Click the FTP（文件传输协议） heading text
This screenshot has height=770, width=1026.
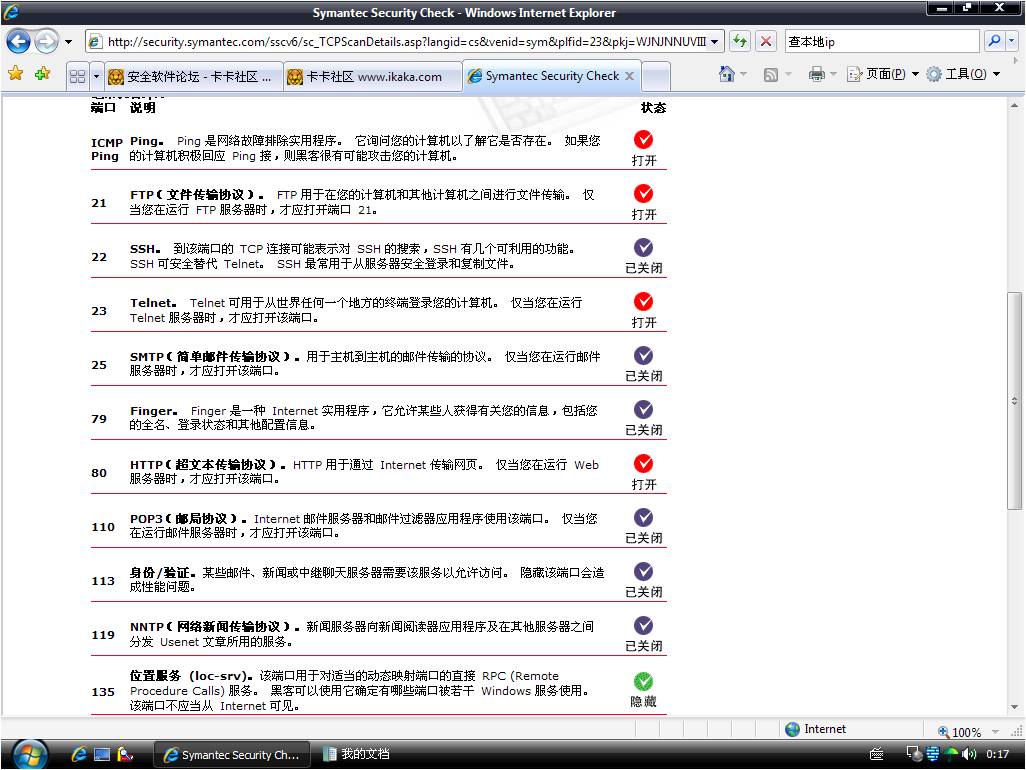(x=196, y=195)
